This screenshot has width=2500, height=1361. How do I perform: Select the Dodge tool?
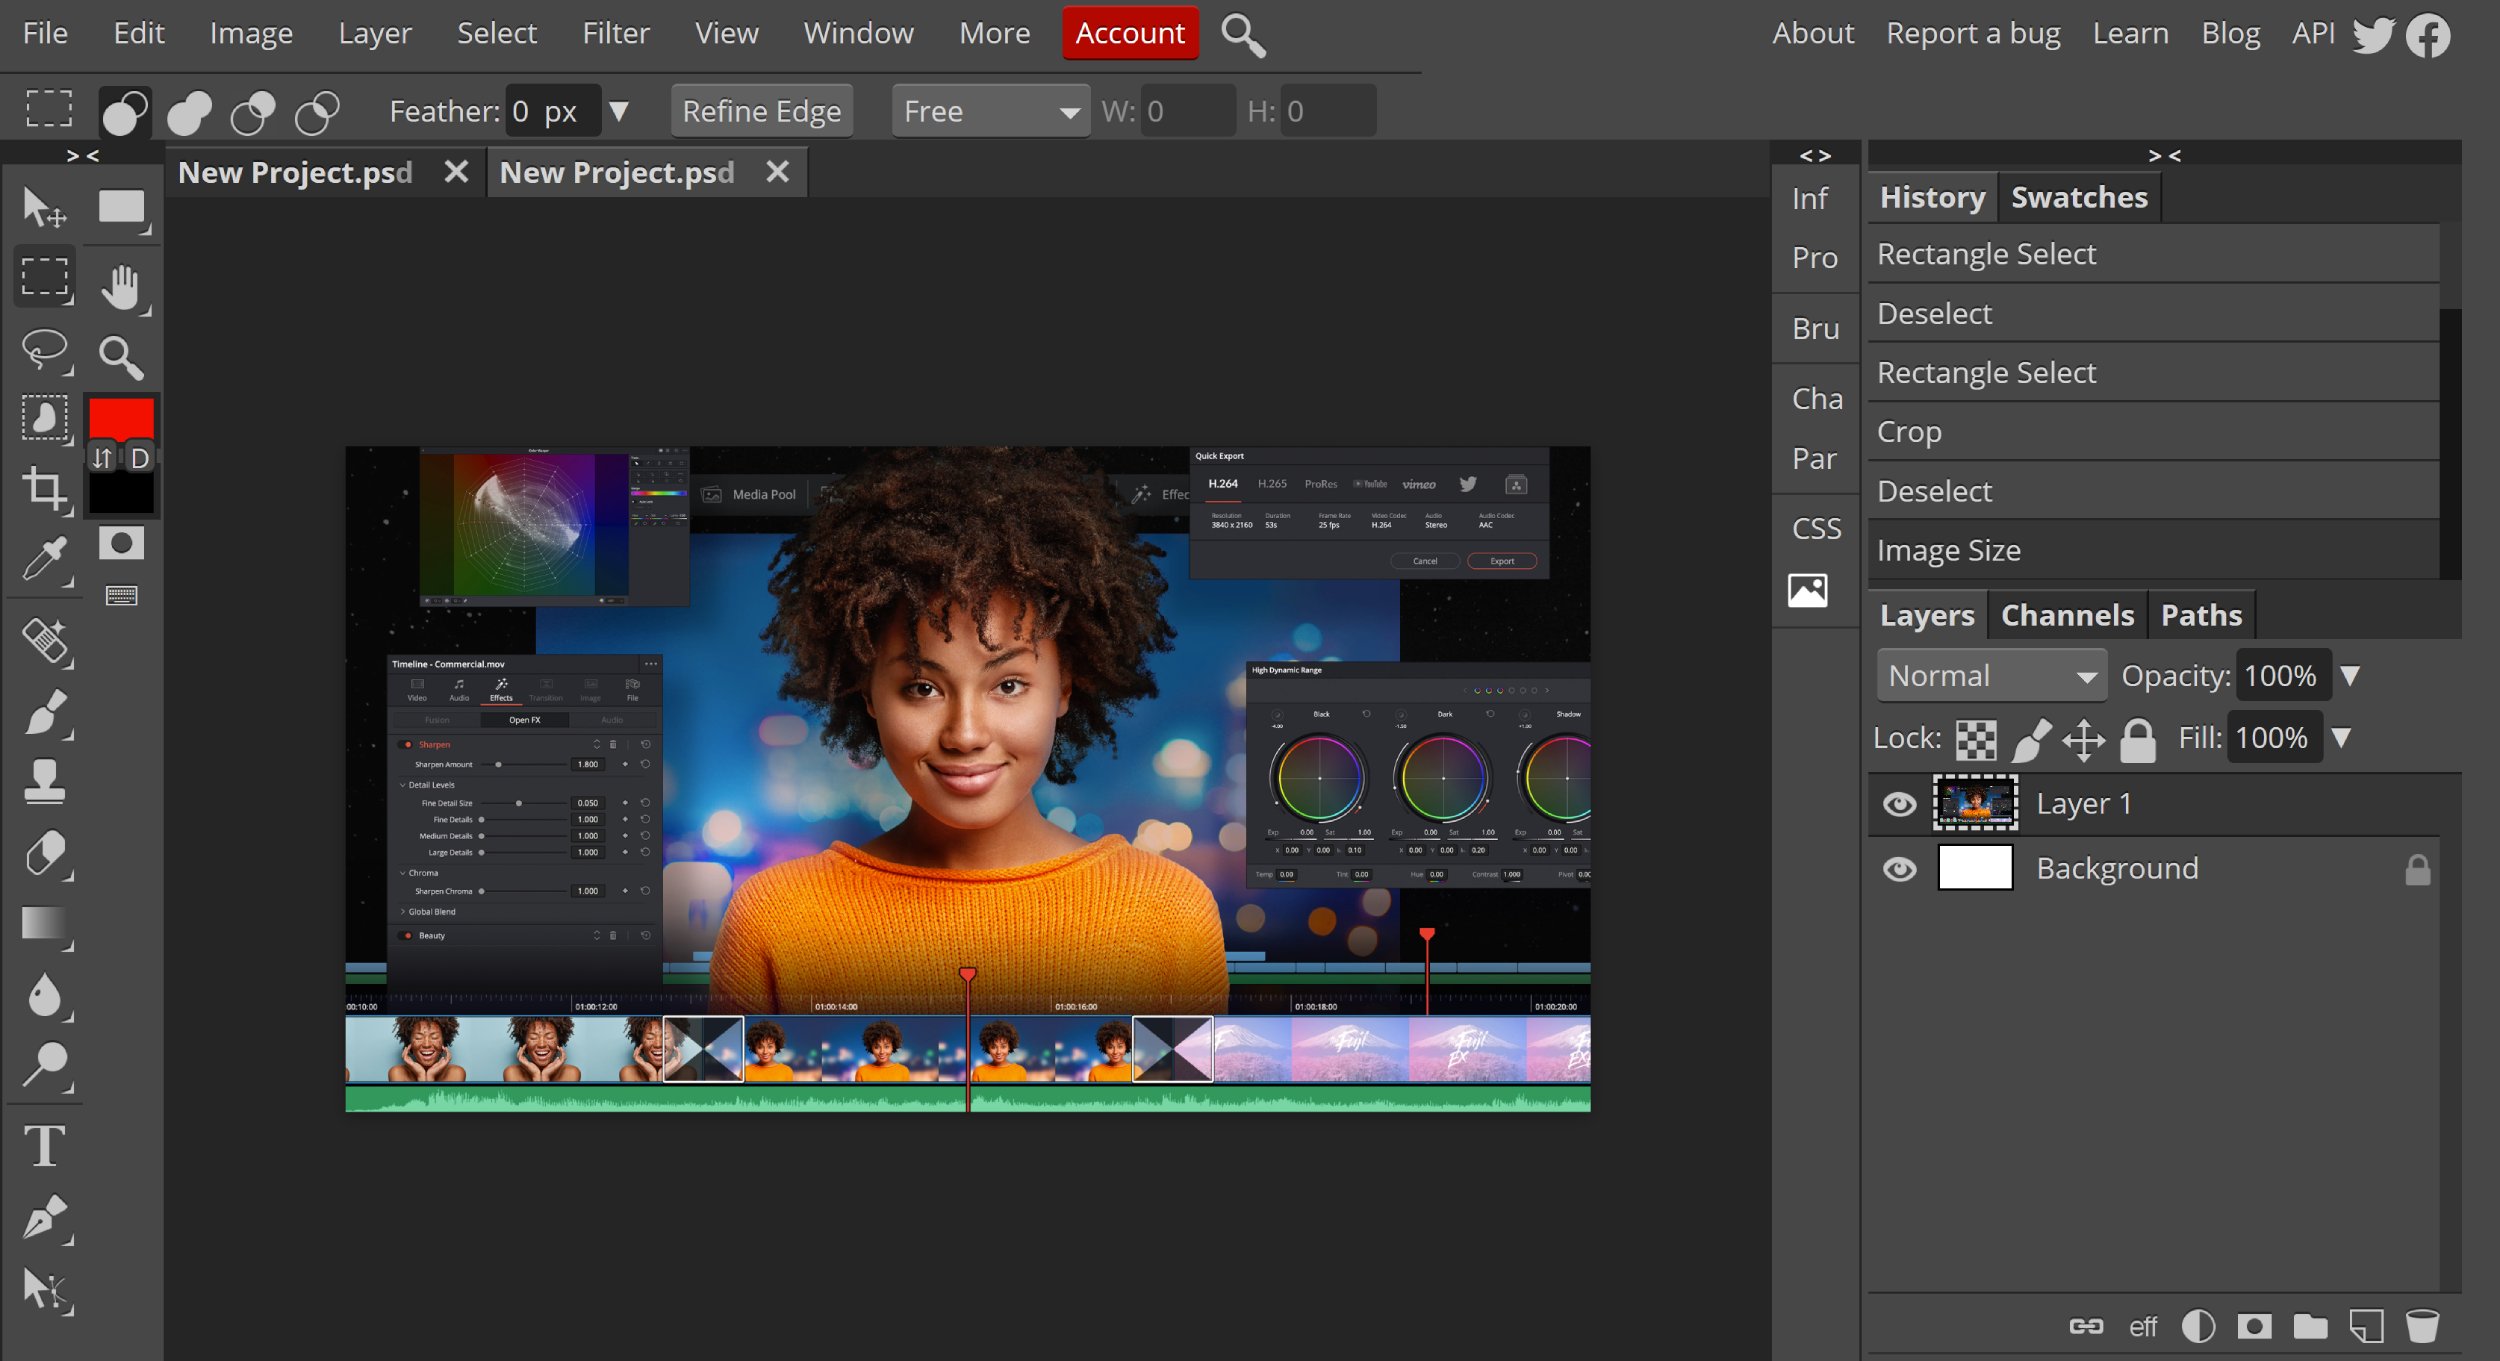tap(45, 1065)
